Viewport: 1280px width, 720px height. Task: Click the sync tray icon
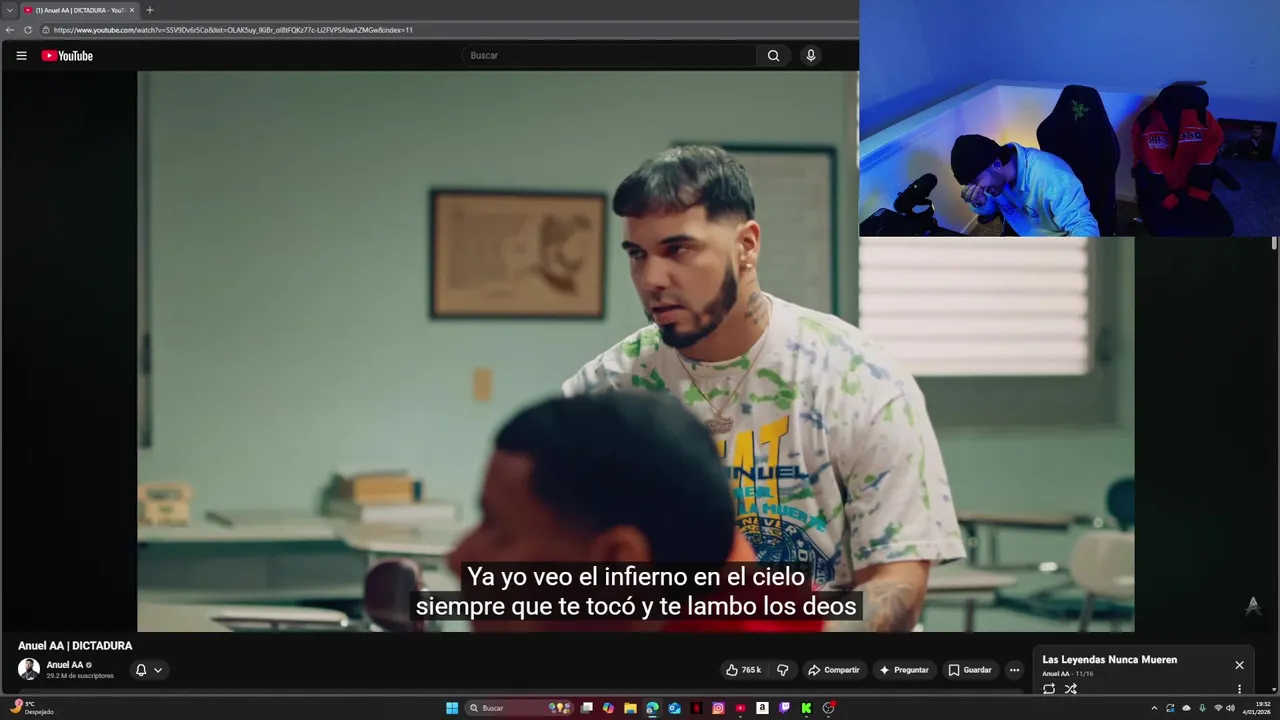(x=1170, y=708)
